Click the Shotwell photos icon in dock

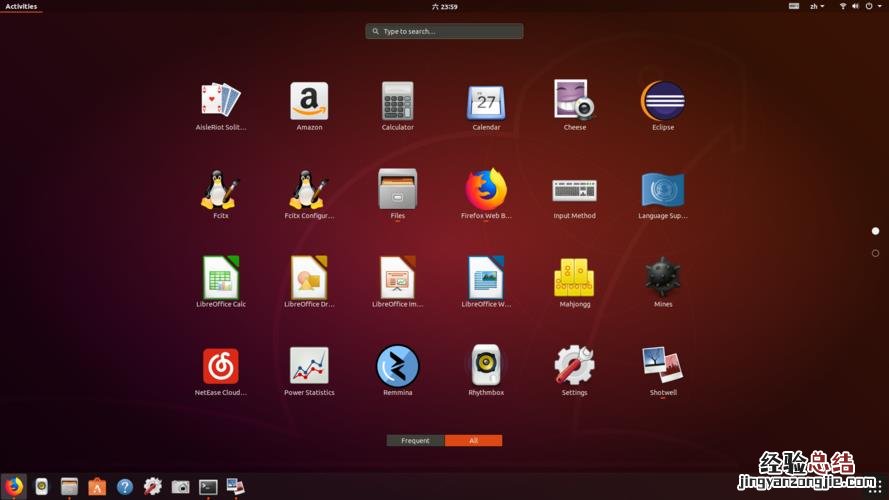pos(235,486)
